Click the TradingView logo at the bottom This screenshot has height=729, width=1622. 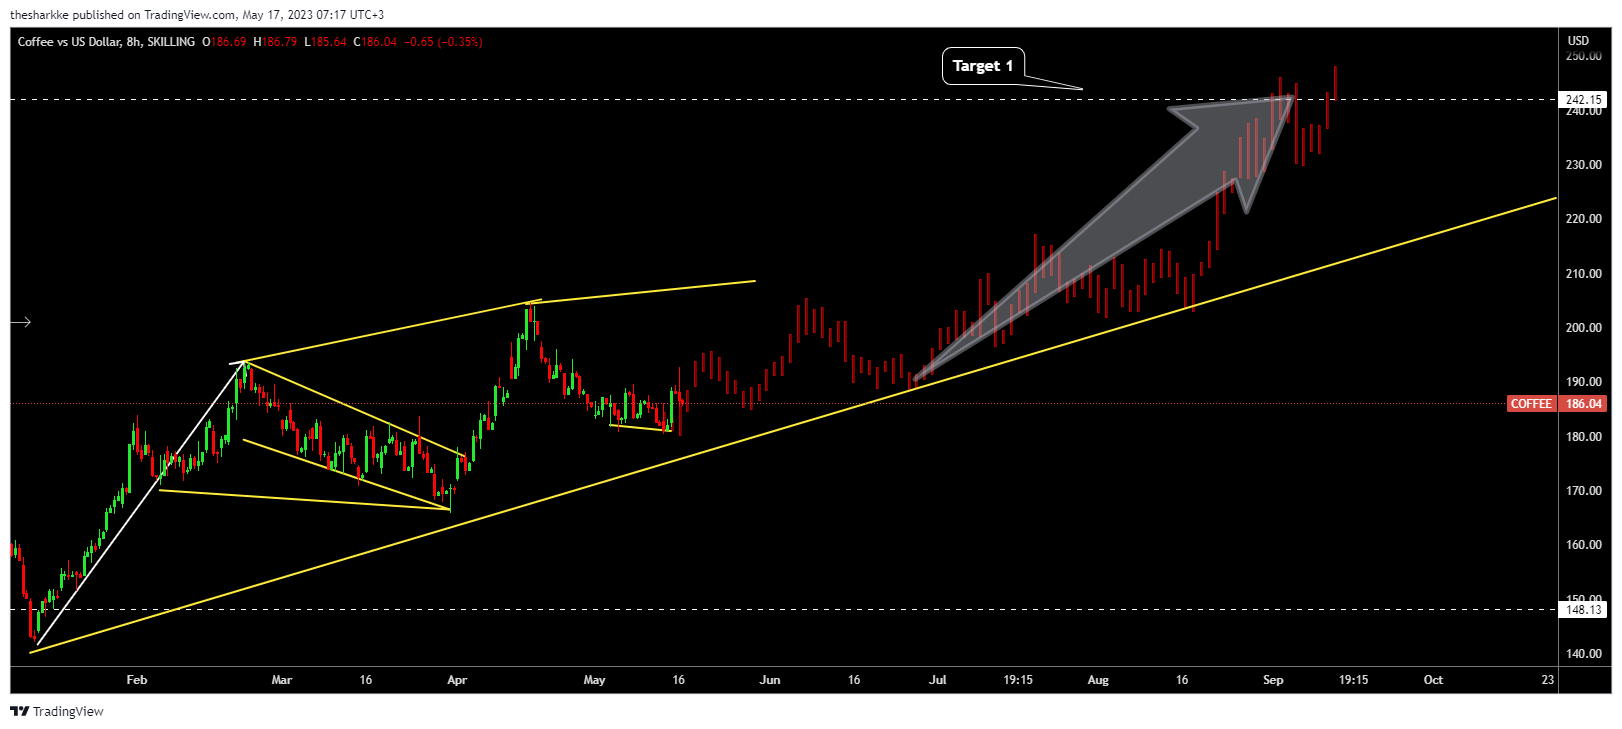coord(57,711)
